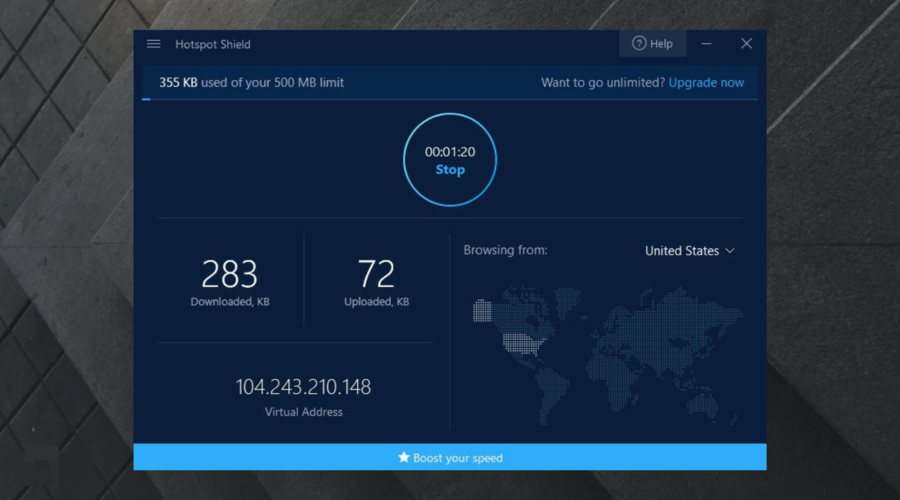Image resolution: width=900 pixels, height=500 pixels.
Task: Click the Browsing from label
Action: tap(505, 250)
